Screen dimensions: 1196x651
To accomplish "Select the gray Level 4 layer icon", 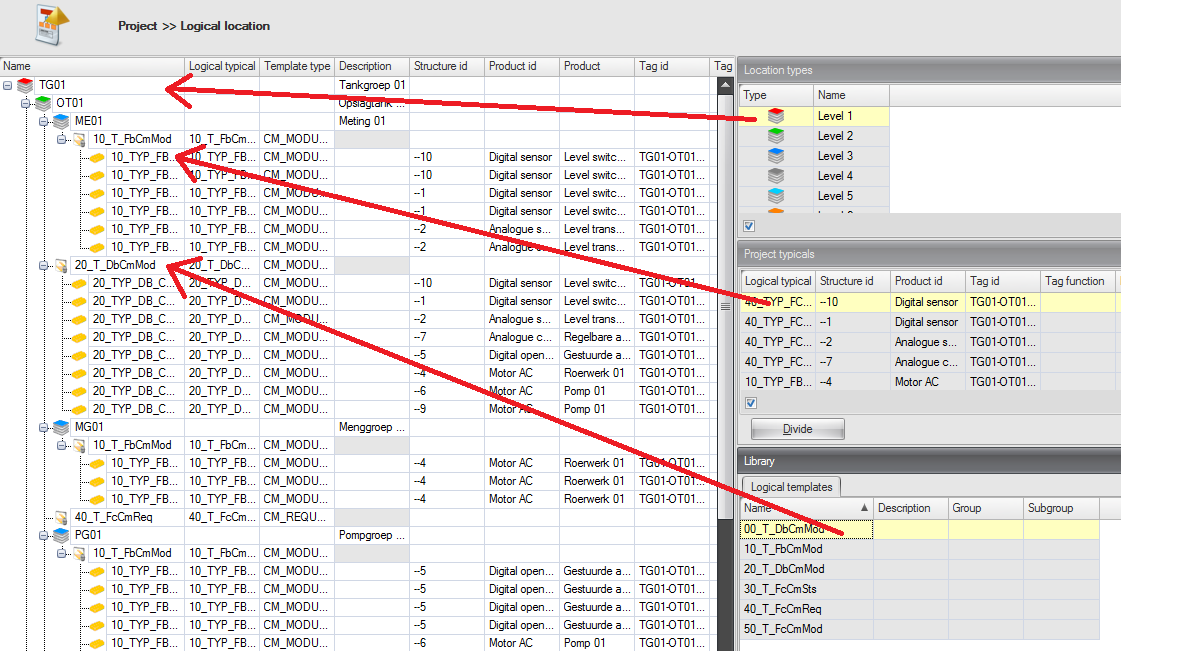I will tap(776, 176).
